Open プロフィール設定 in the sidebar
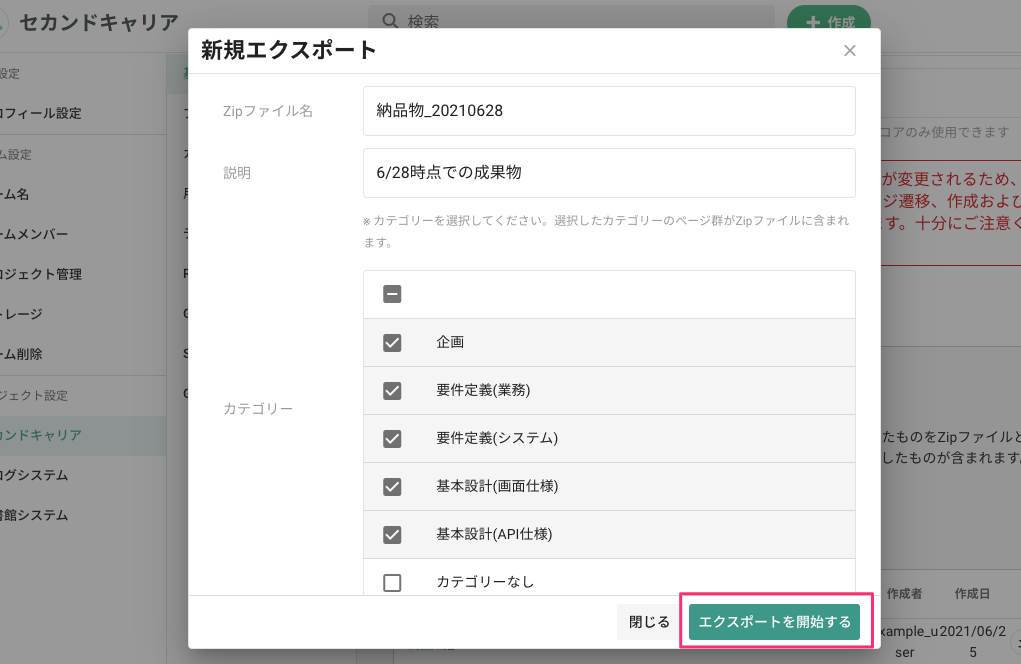 (x=40, y=113)
